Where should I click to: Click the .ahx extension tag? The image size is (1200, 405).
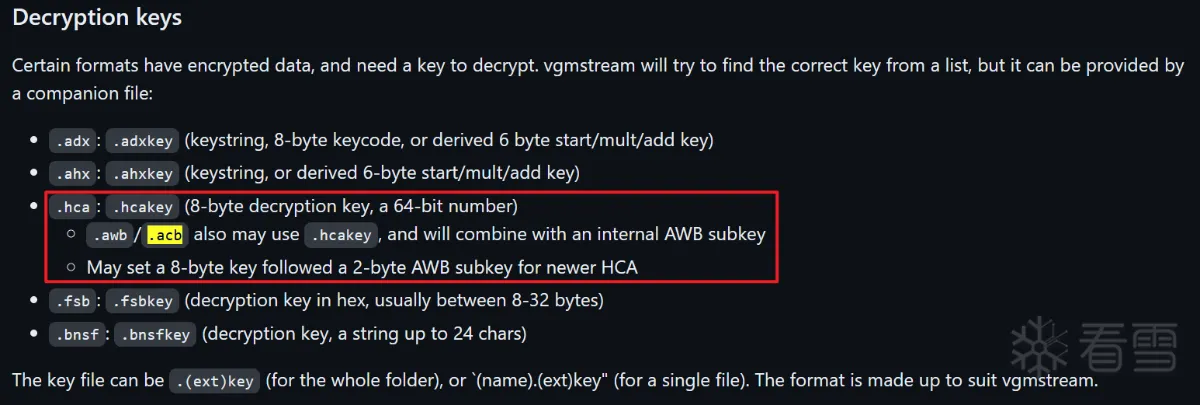click(x=75, y=173)
